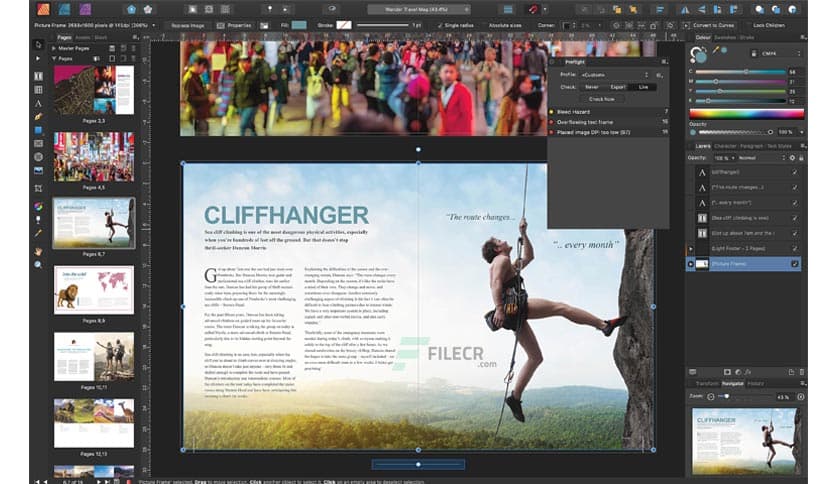This screenshot has height=484, width=836.
Task: Switch to the Paragraph tab
Action: click(751, 146)
